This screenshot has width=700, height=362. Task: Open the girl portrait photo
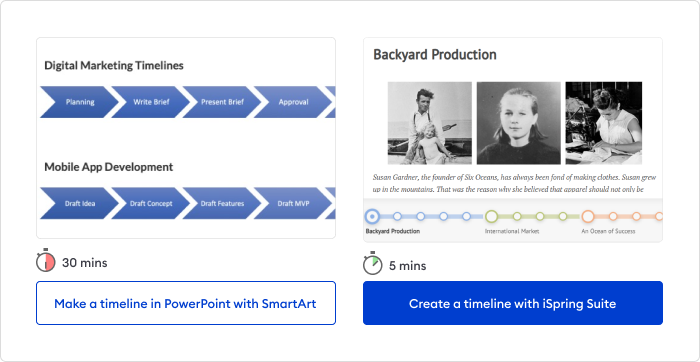(x=519, y=123)
